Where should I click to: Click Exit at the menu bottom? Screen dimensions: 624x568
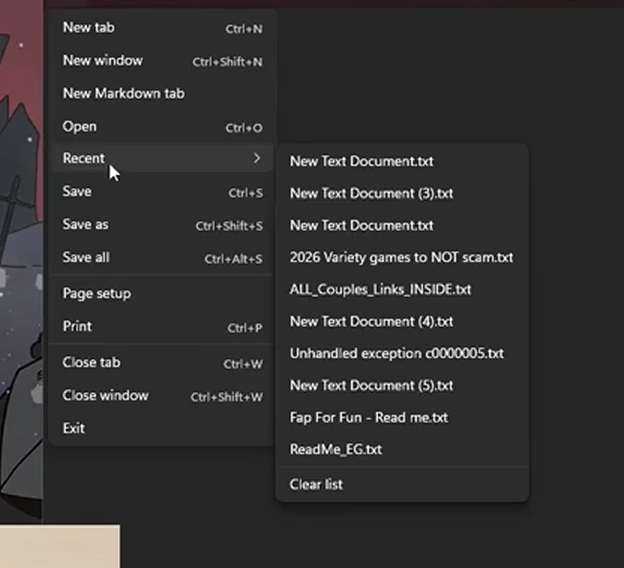pyautogui.click(x=162, y=429)
